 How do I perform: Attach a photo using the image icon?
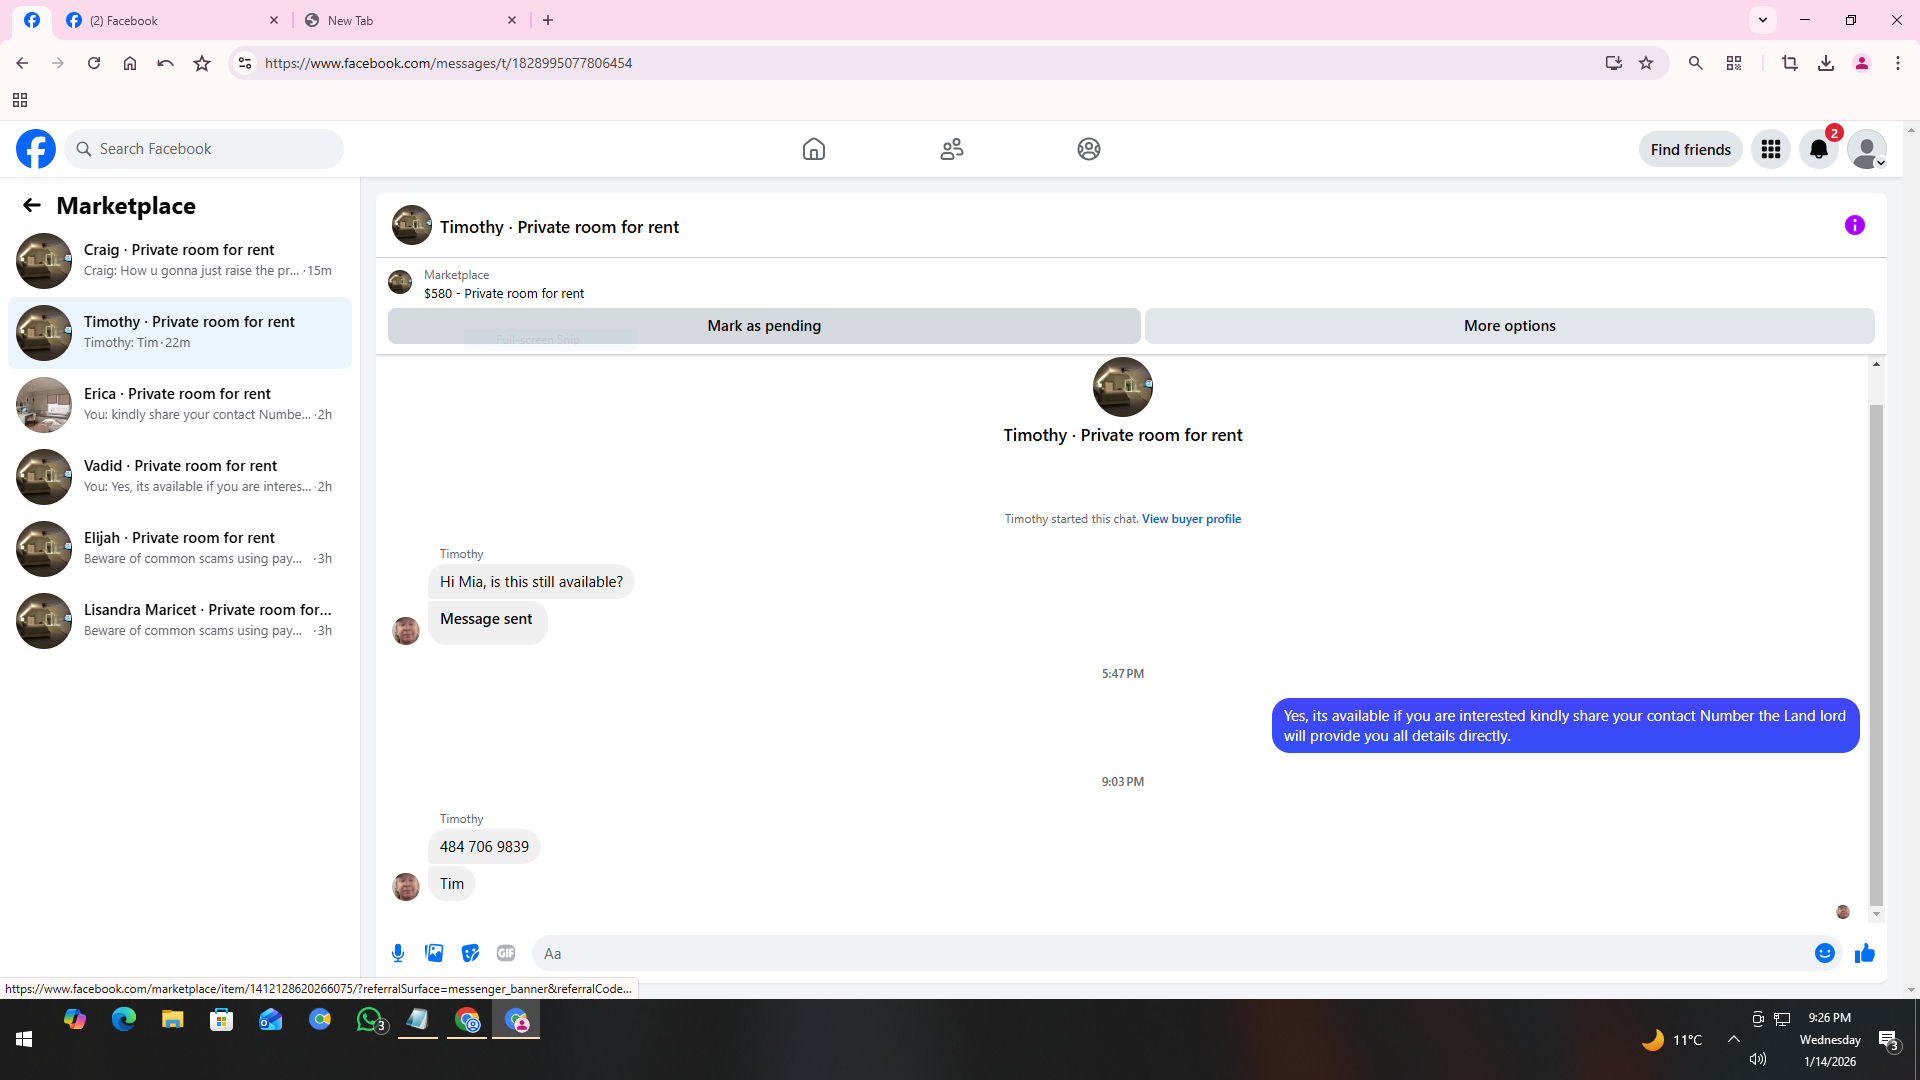[434, 953]
